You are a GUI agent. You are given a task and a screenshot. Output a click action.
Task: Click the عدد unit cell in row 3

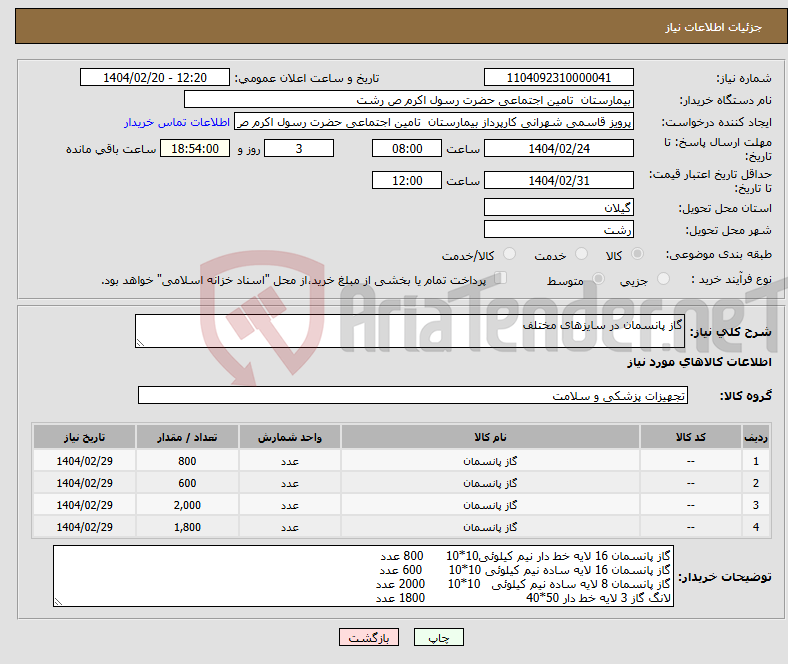[x=290, y=505]
